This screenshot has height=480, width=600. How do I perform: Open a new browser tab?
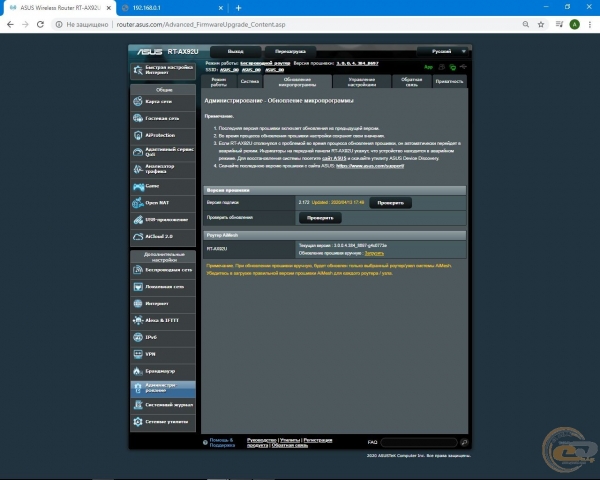click(x=238, y=8)
